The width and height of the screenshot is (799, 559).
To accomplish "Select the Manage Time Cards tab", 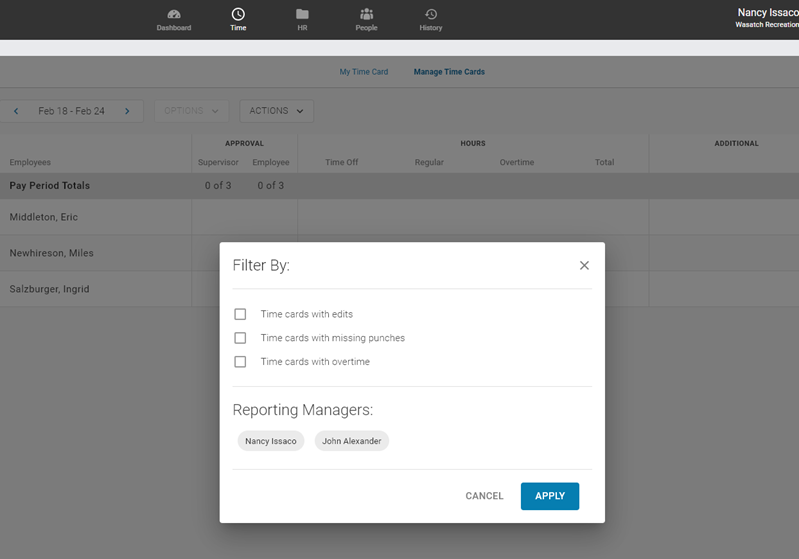I will point(449,72).
